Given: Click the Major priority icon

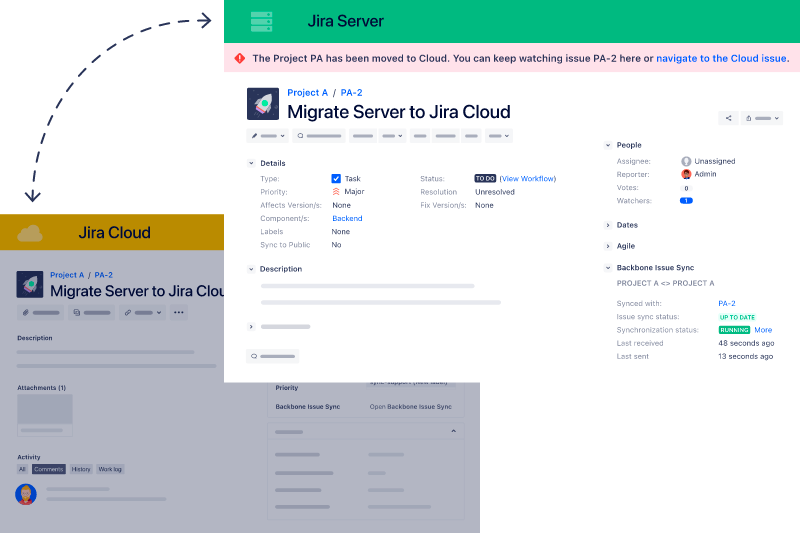Looking at the screenshot, I should 336,191.
